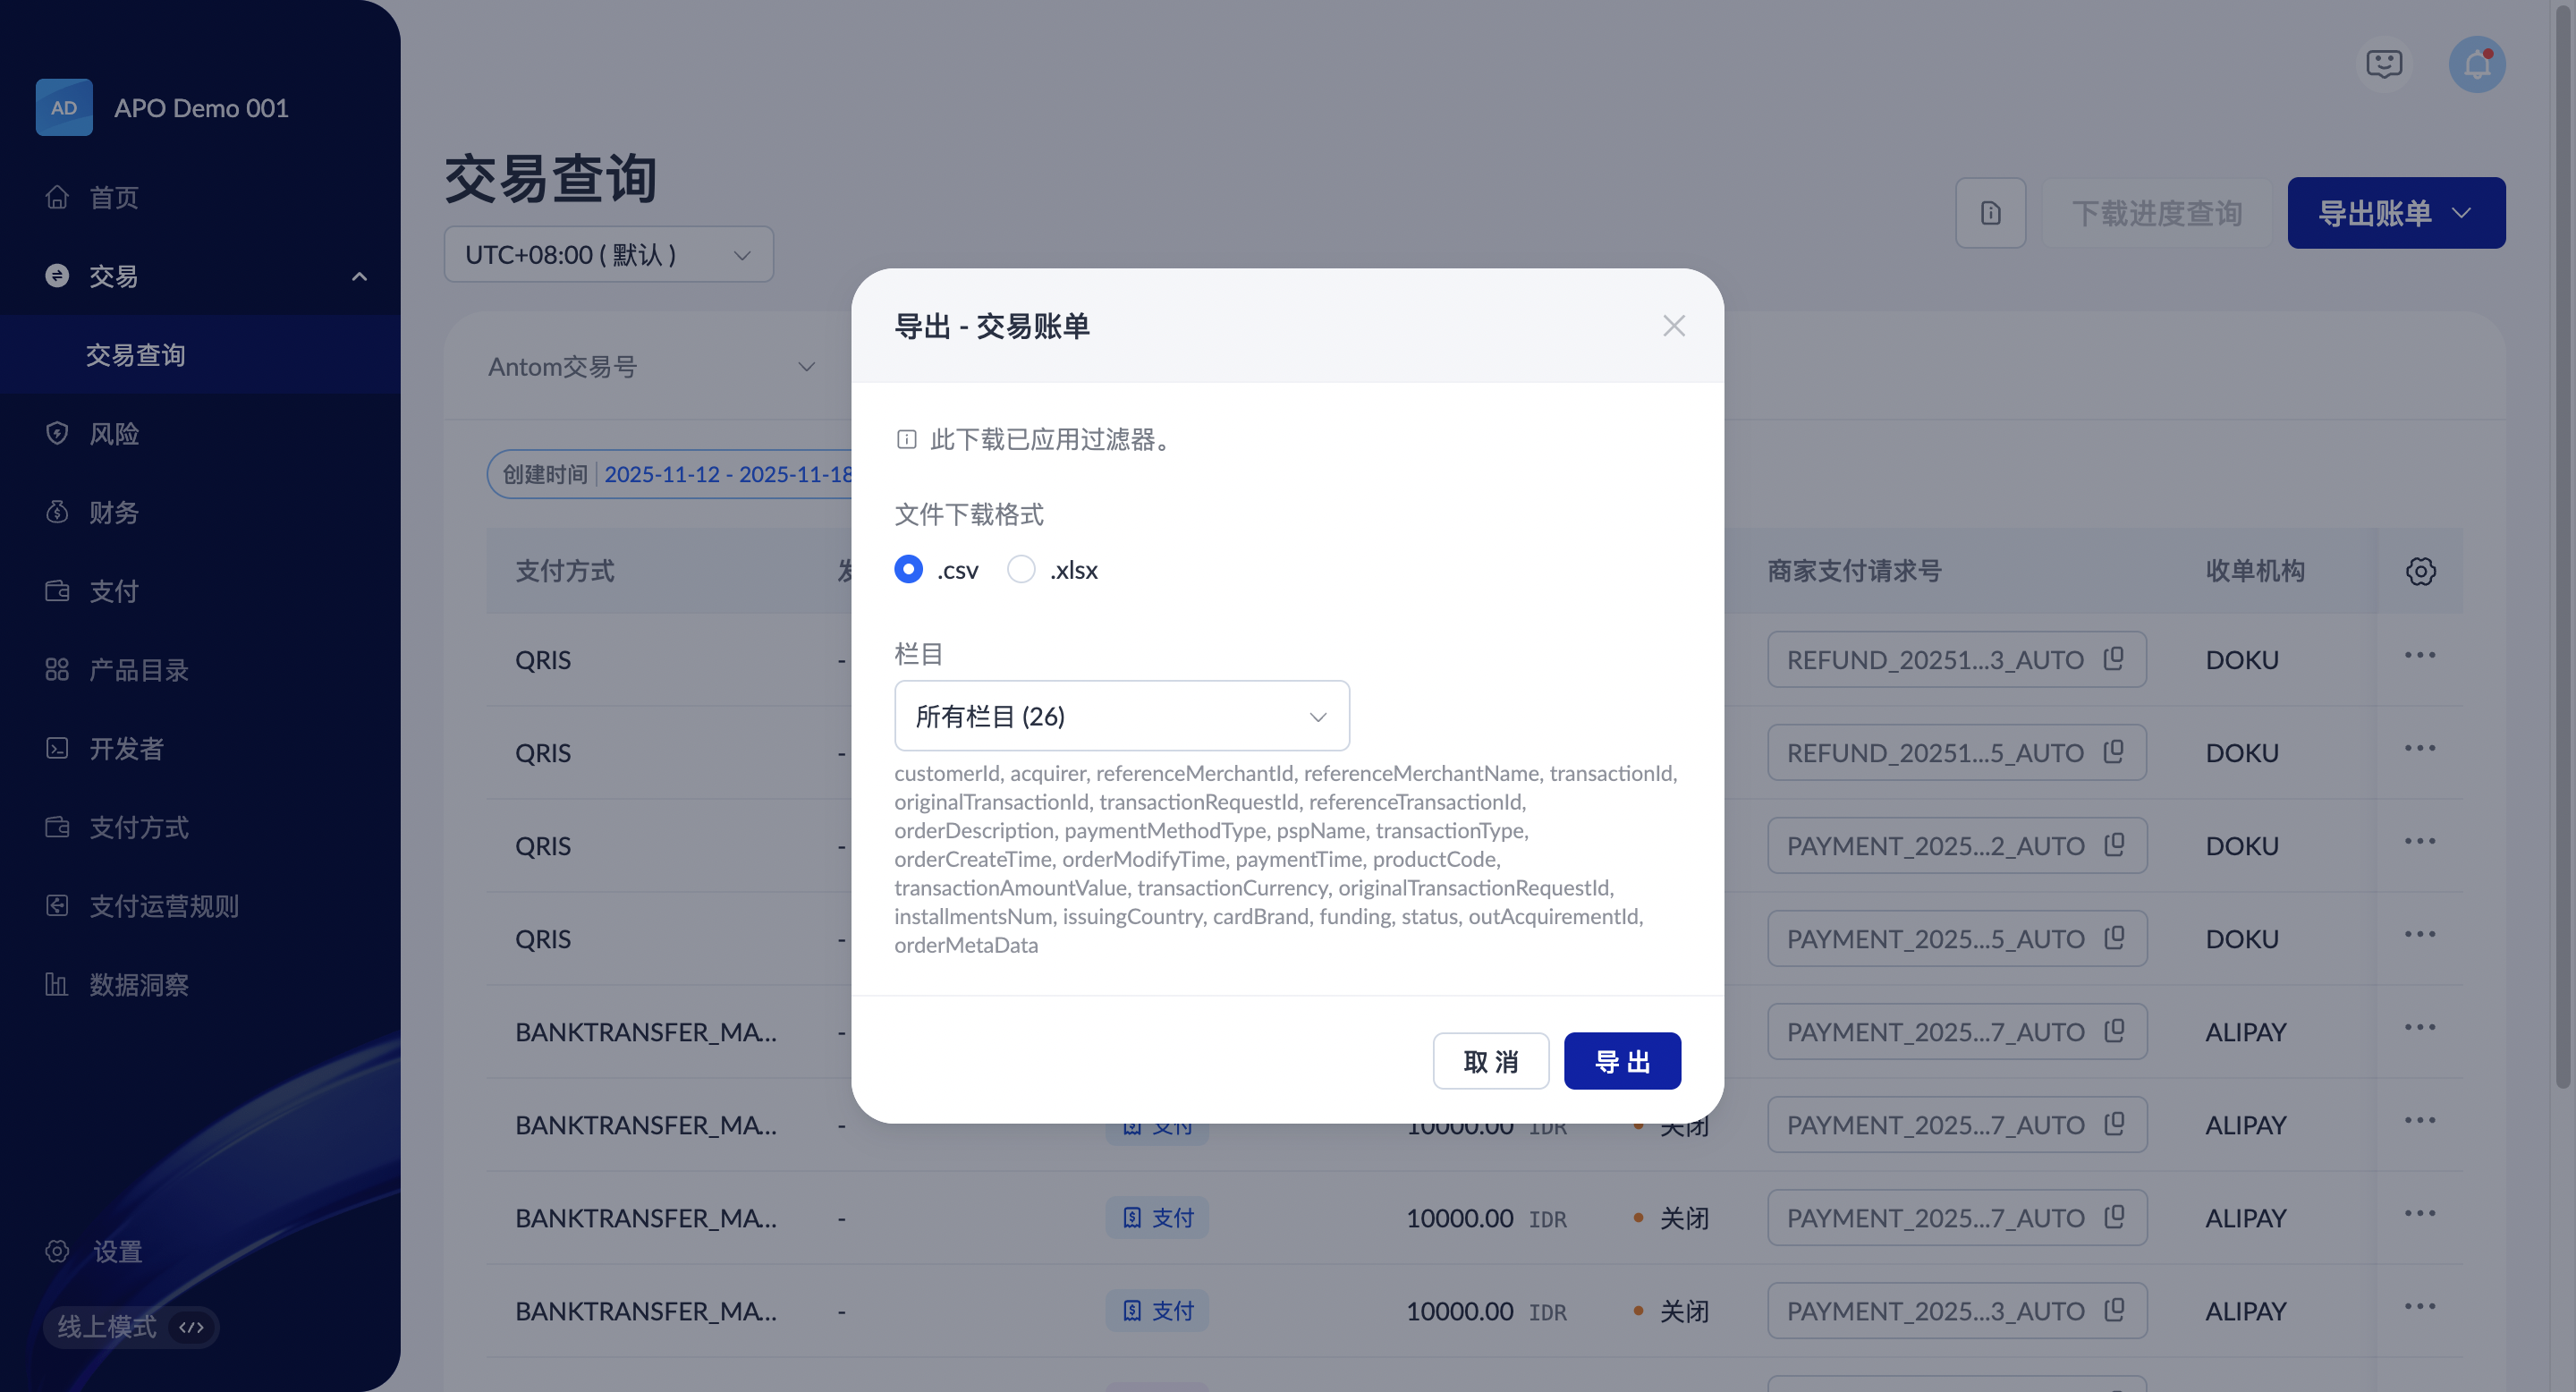Screen dimensions: 2576x1392
Task: Close the 导出 - 交易账单 dialog
Action: [x=1673, y=326]
